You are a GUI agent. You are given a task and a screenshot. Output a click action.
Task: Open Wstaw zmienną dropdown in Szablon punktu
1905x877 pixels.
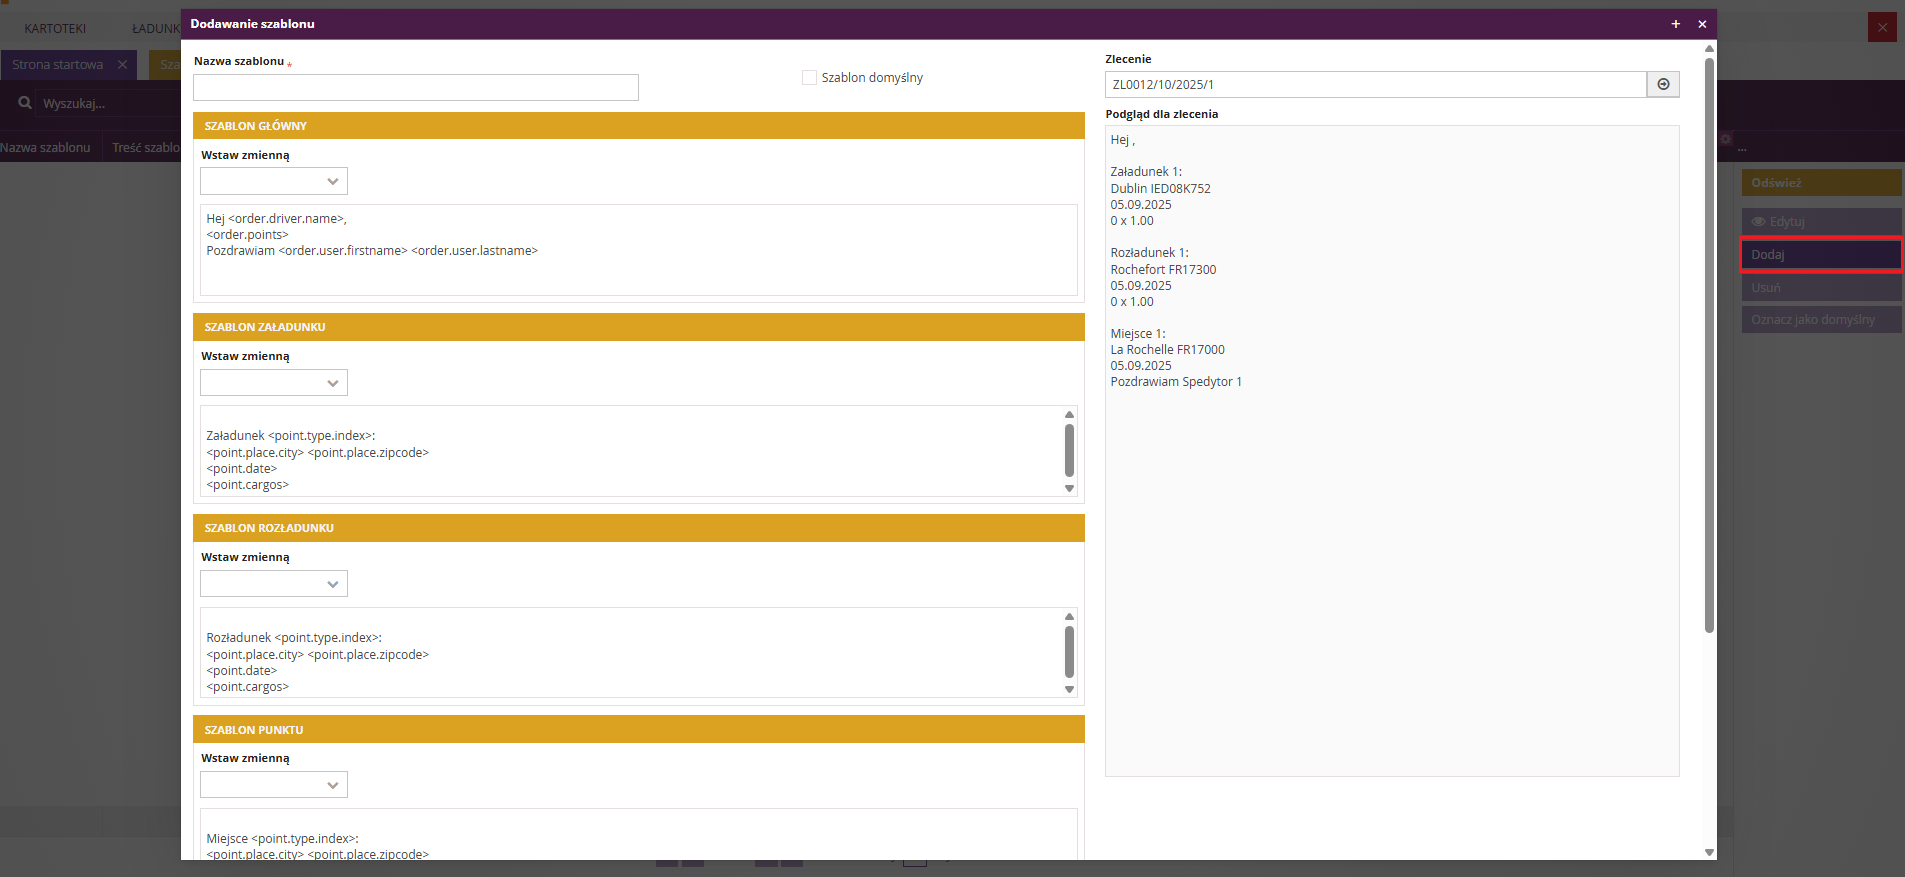tap(274, 784)
